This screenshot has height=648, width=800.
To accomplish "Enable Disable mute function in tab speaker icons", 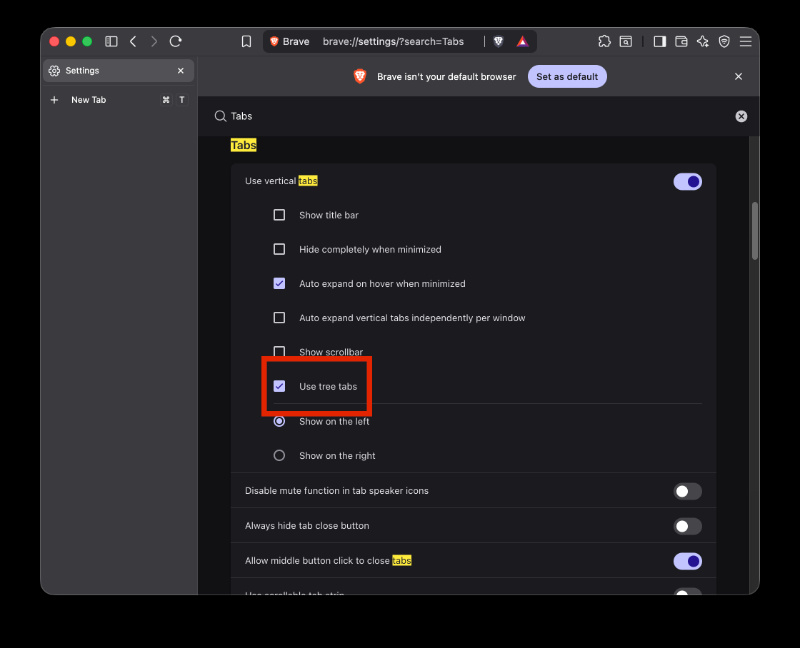I will pos(687,491).
